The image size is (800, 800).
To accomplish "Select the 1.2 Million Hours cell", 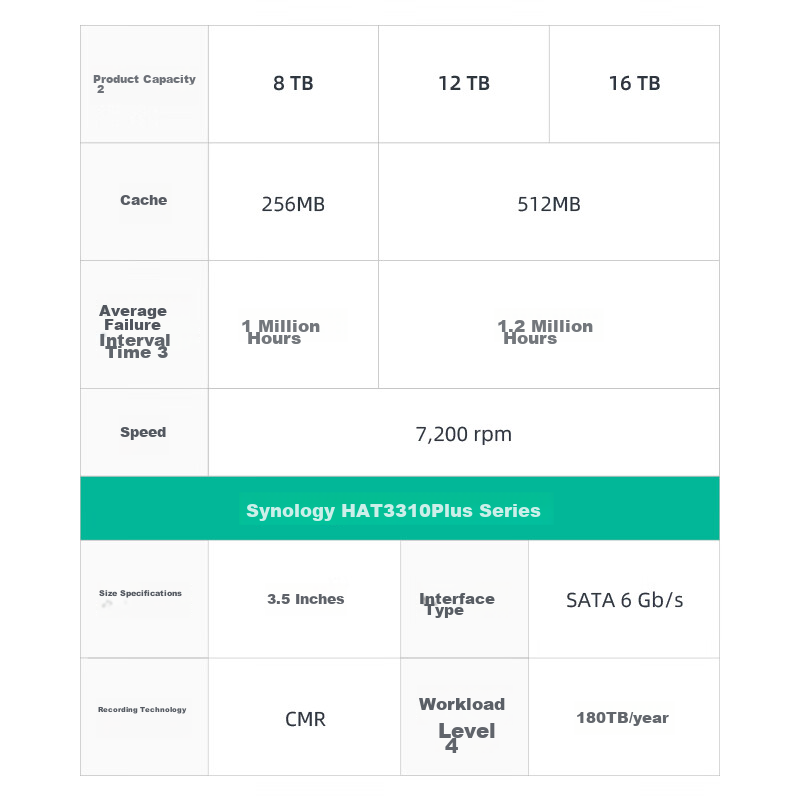I will coord(545,332).
